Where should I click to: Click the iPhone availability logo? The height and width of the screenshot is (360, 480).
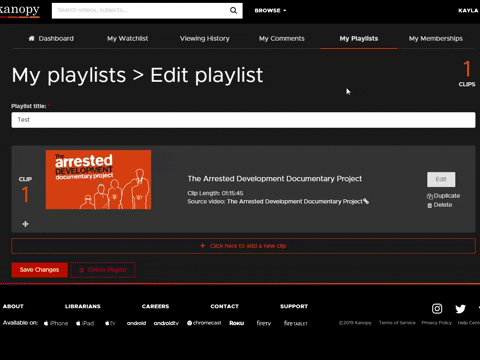coord(56,323)
